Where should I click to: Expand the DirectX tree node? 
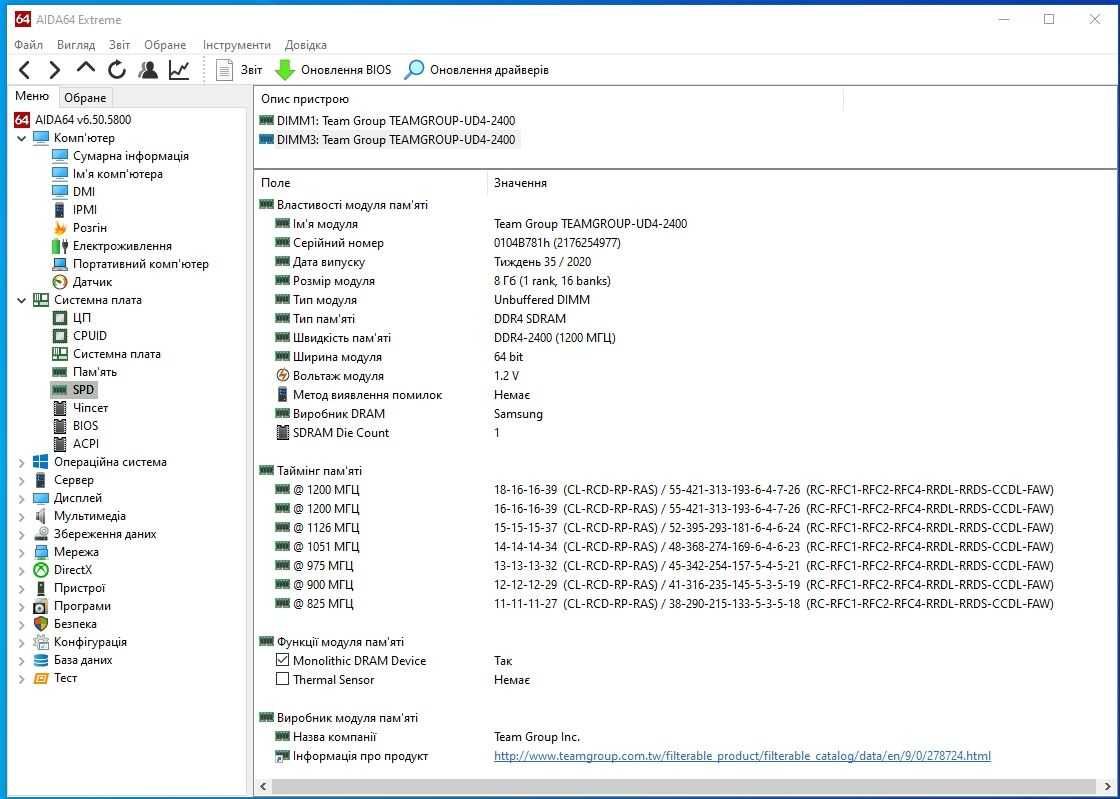21,570
